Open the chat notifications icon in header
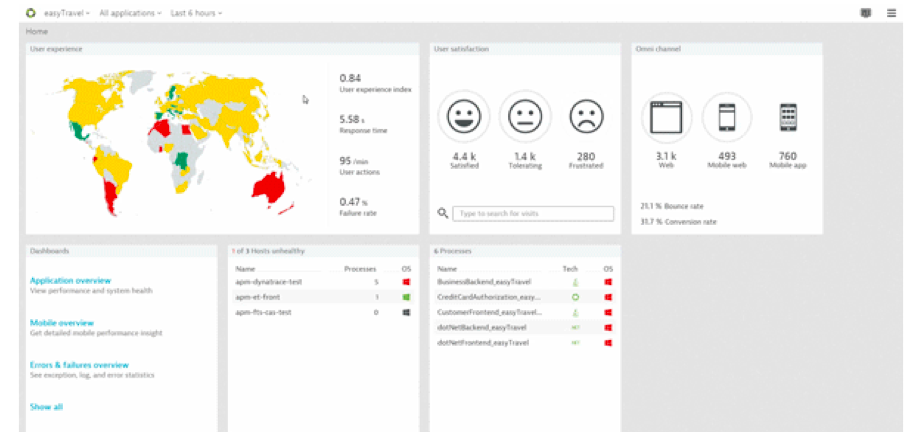 (865, 13)
